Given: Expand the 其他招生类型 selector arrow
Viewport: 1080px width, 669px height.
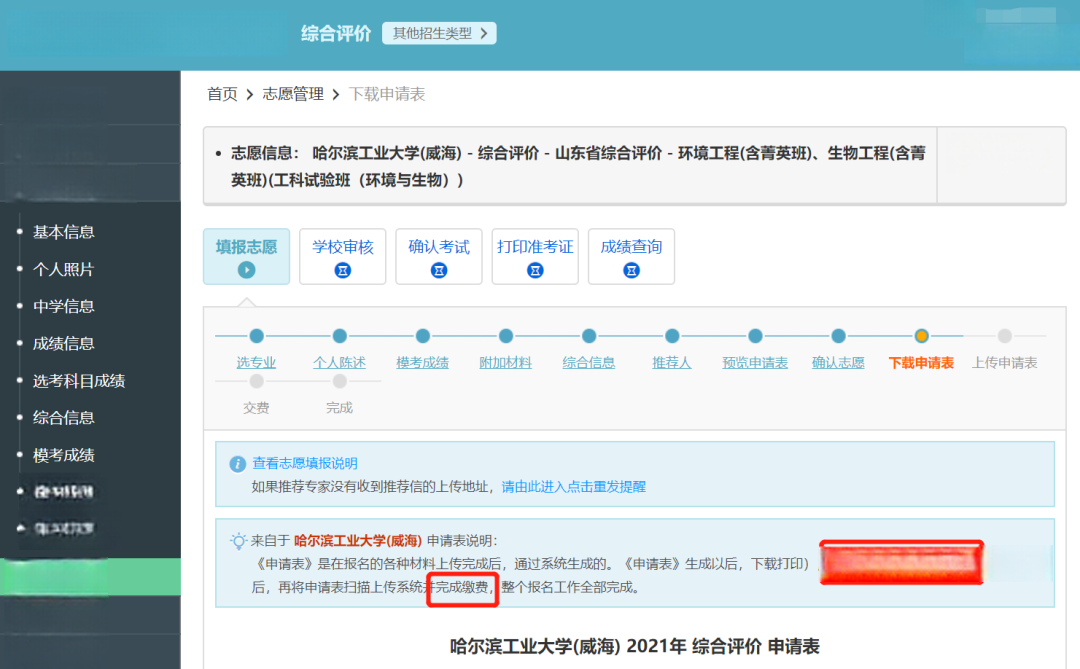Looking at the screenshot, I should 484,33.
